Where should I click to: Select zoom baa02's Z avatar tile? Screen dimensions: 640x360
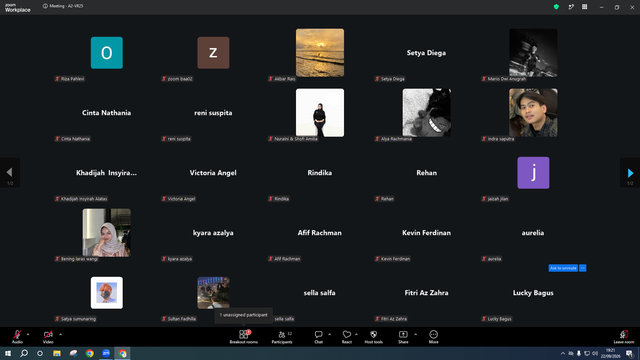click(x=213, y=53)
